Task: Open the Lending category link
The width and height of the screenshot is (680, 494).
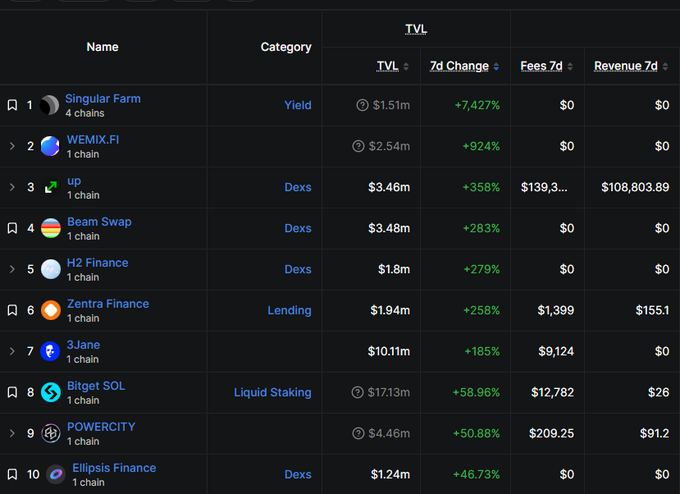Action: pos(289,310)
